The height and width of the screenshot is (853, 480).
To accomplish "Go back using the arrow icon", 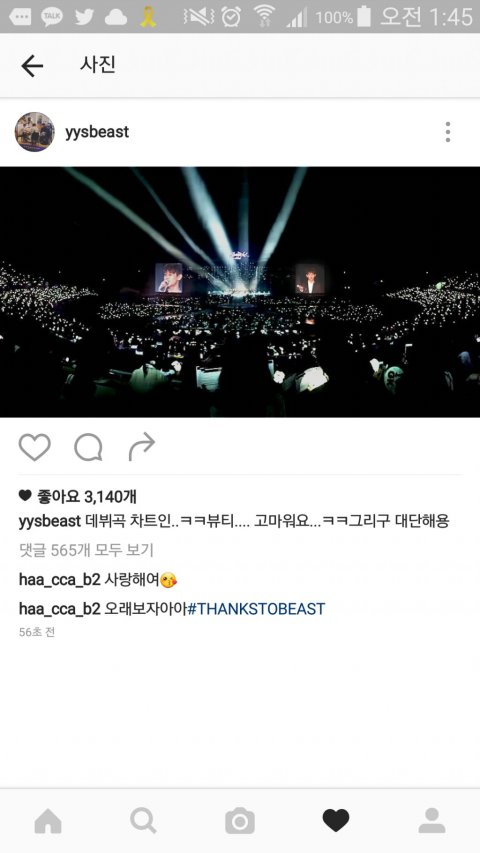I will click(x=32, y=66).
